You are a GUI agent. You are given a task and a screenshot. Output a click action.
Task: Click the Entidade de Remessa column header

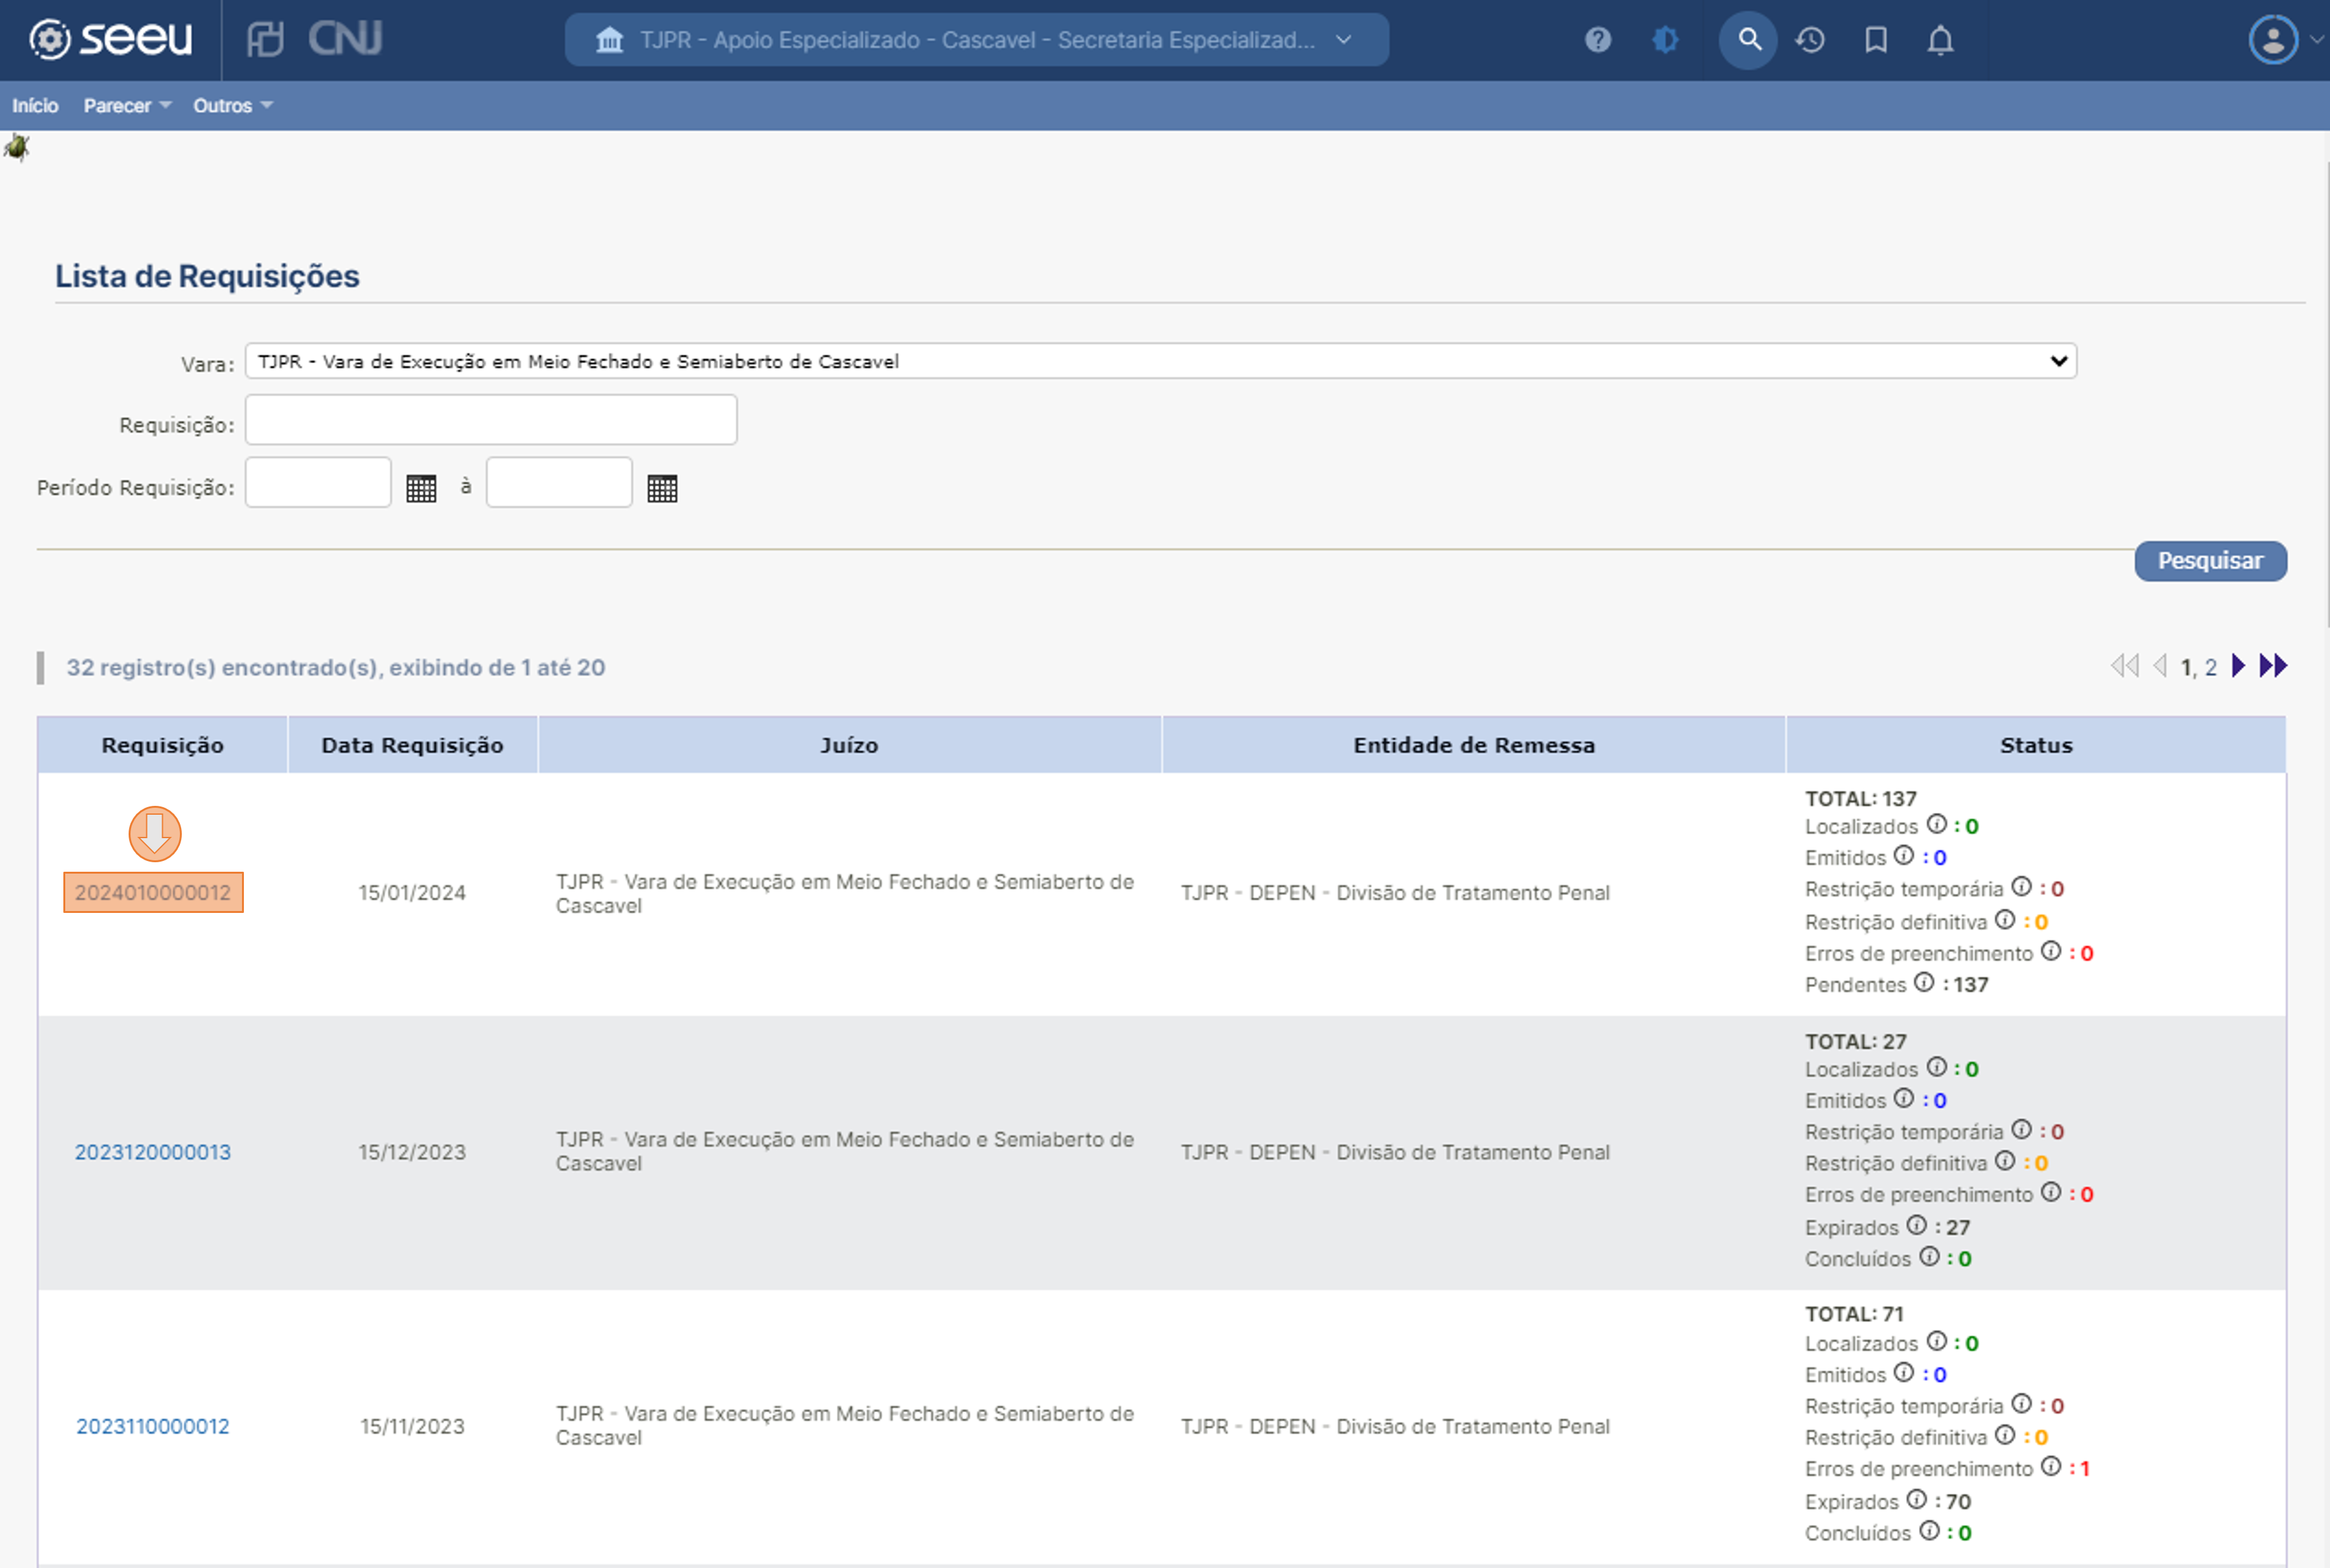[1474, 745]
